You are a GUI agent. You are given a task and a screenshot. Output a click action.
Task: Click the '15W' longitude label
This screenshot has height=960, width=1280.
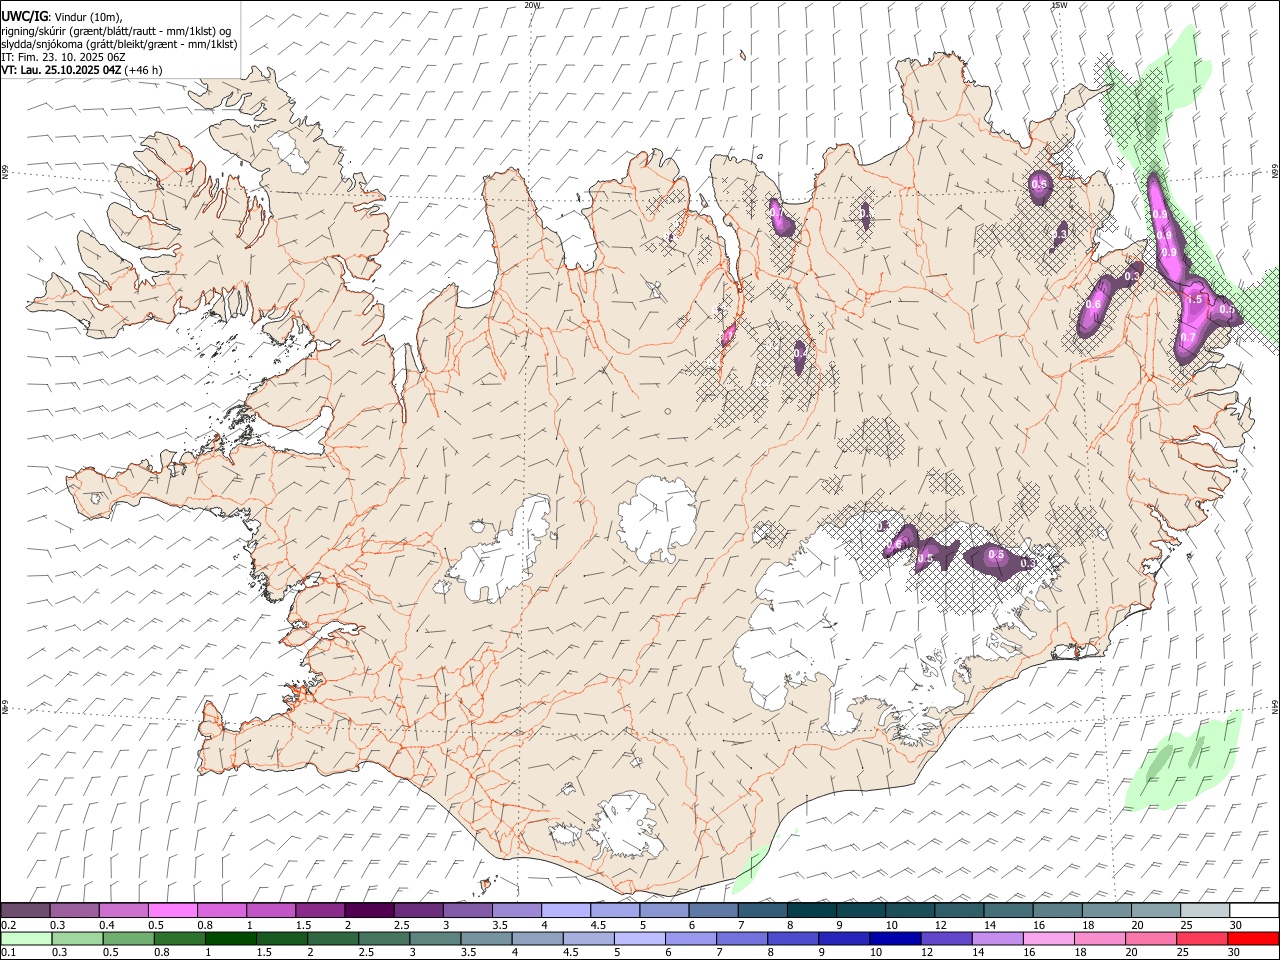click(x=1059, y=5)
